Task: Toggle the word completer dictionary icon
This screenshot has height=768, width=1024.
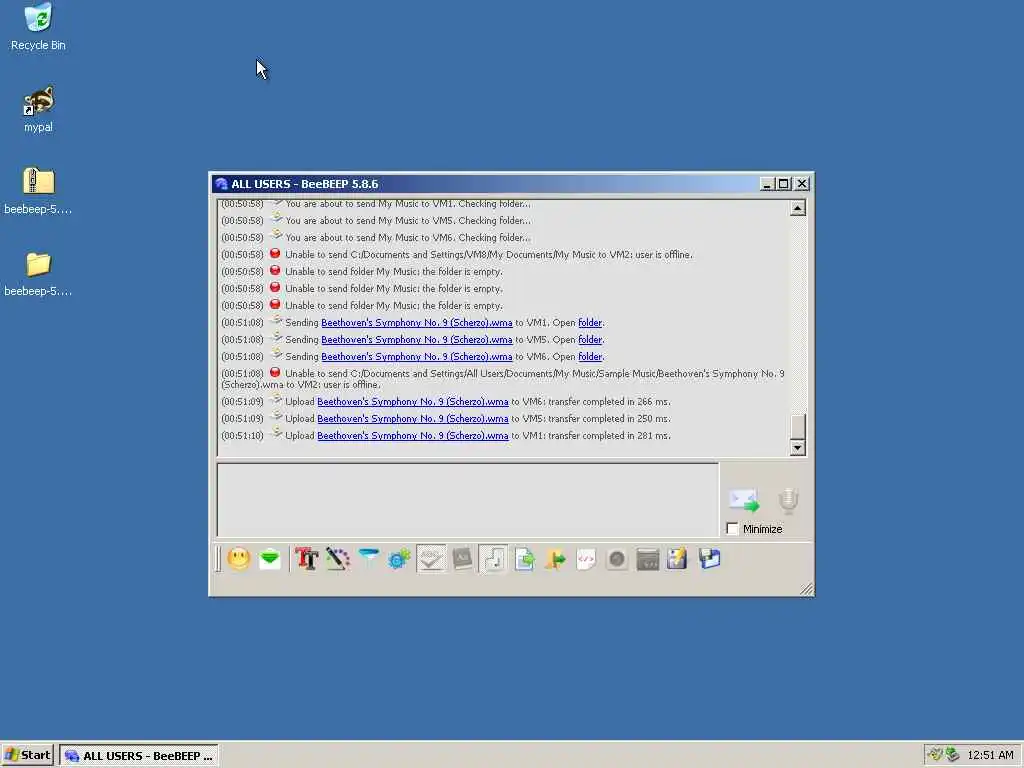Action: (462, 559)
